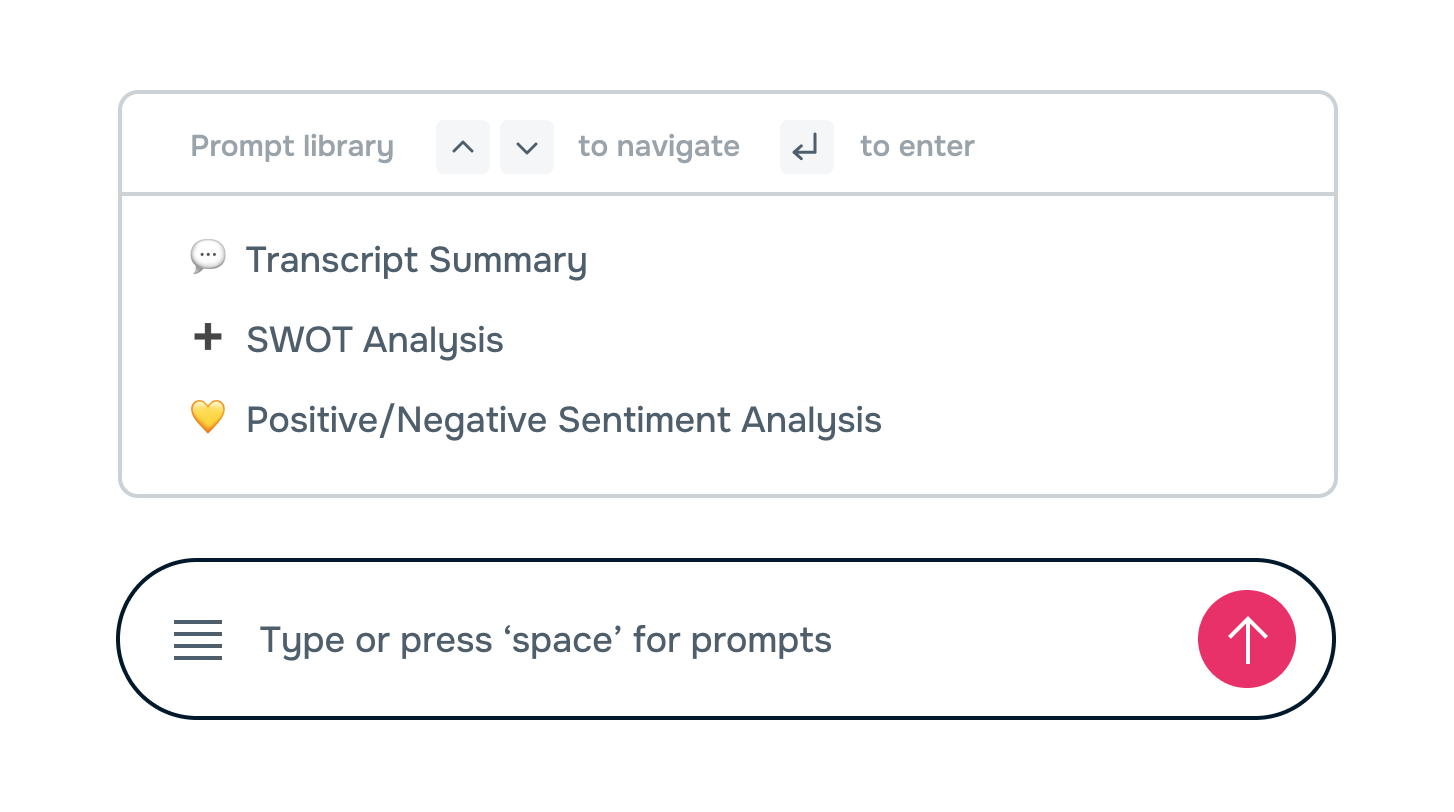Click the word "Transcript" in the list
1454x812 pixels.
[332, 260]
